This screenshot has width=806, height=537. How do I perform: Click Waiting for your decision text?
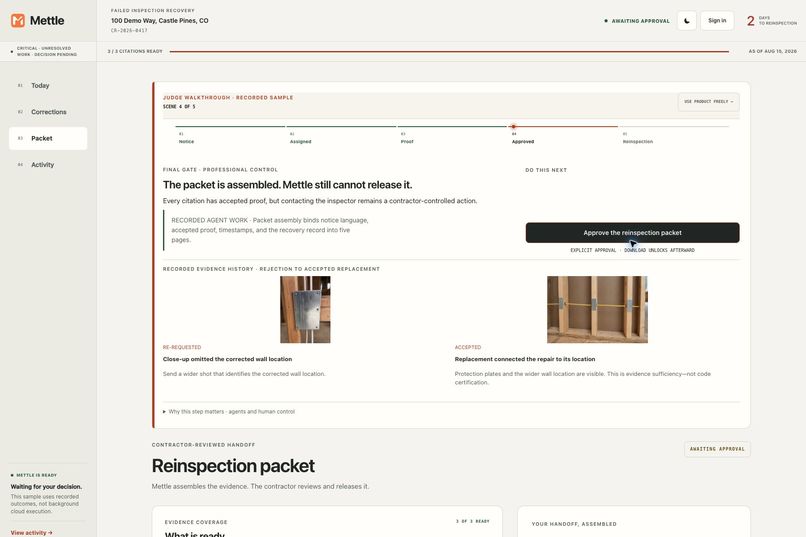point(46,487)
